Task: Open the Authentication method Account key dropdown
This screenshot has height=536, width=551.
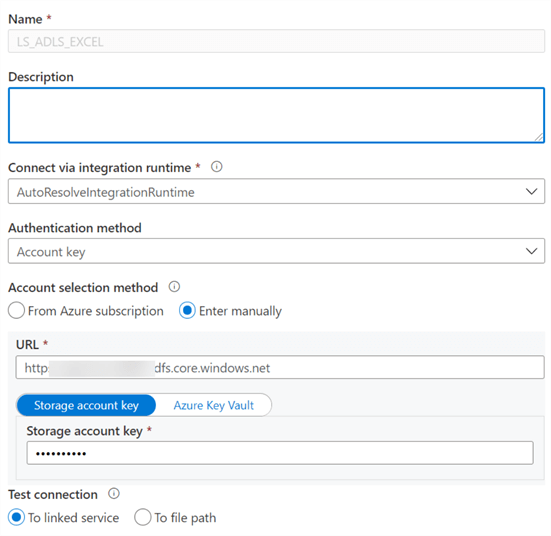Action: (x=276, y=251)
